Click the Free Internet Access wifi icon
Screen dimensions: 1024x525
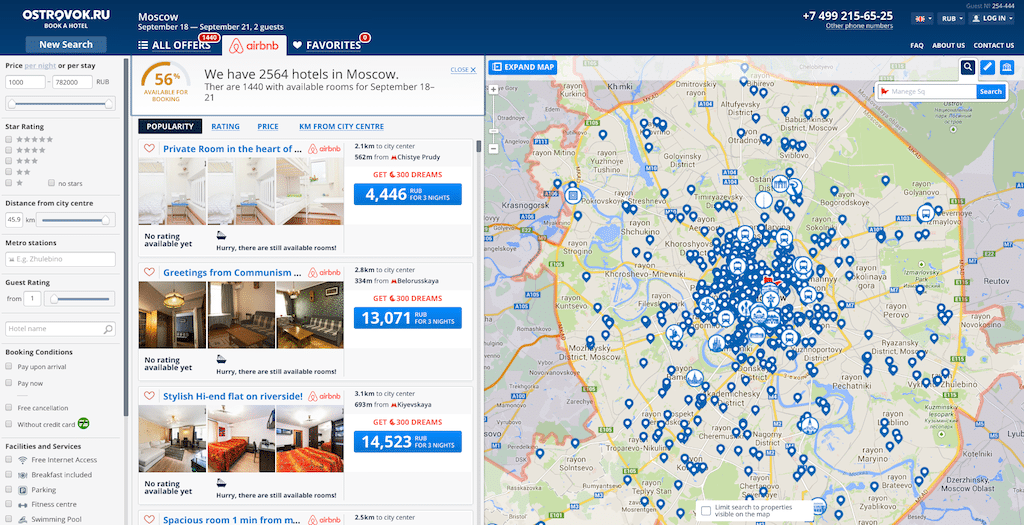point(22,460)
